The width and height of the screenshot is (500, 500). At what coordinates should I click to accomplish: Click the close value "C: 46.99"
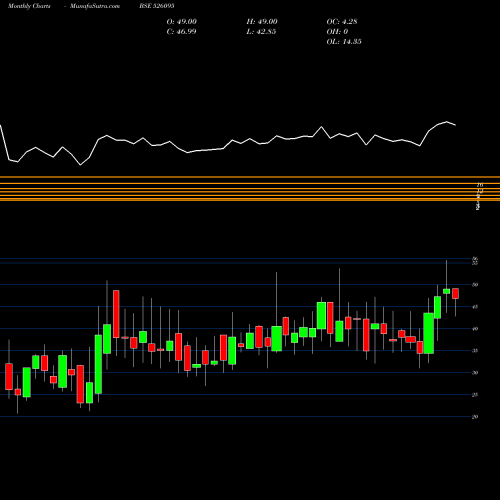[181, 32]
